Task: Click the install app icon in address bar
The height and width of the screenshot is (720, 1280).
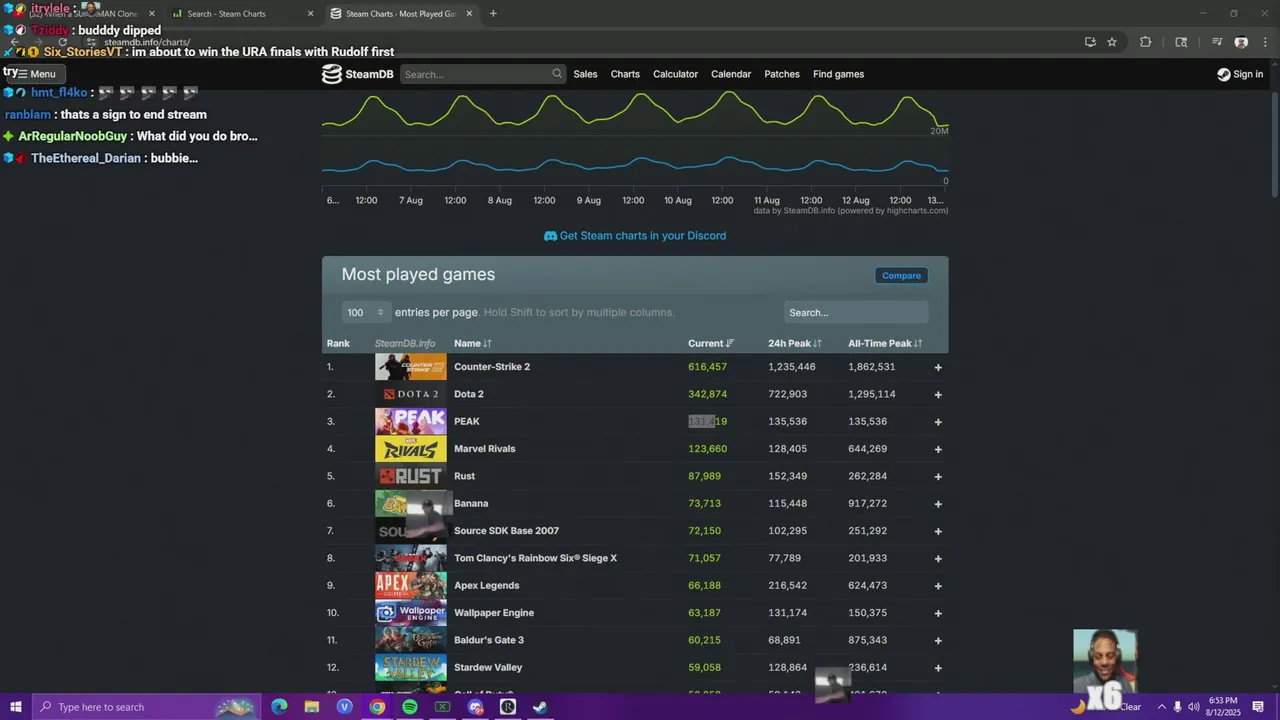Action: pos(1090,42)
